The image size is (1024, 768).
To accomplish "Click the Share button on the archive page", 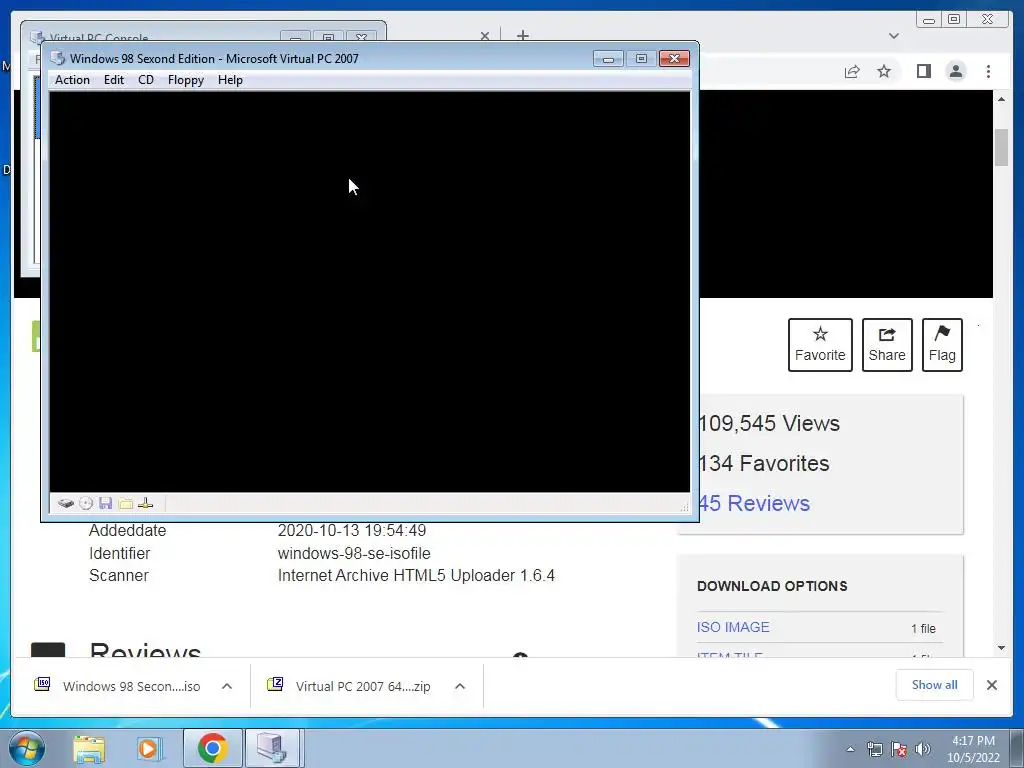I will click(887, 345).
